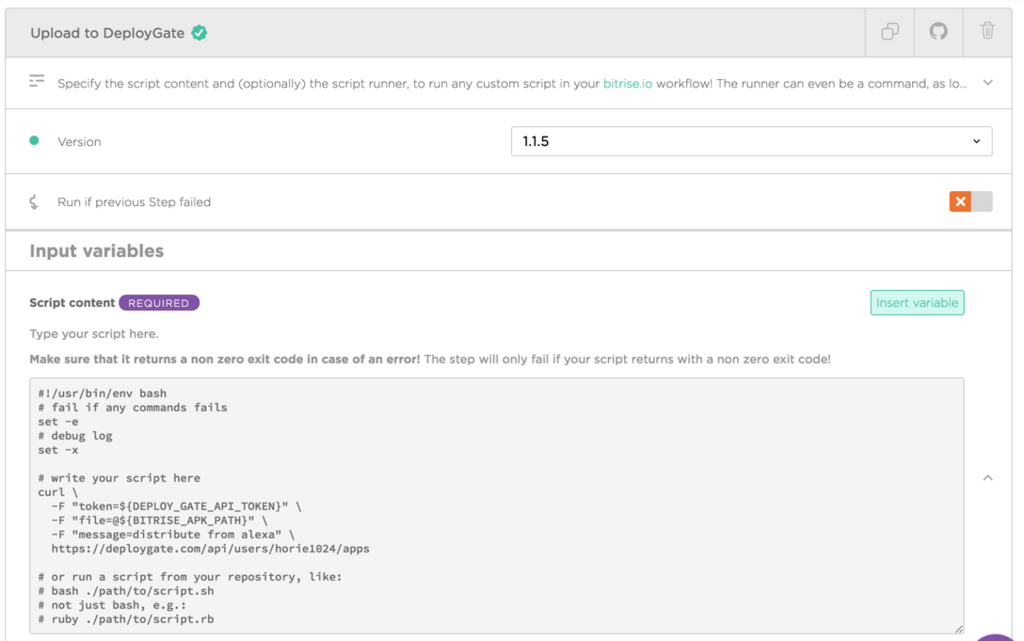Open the Version 1.1.5 dropdown
The width and height of the screenshot is (1024, 641).
pyautogui.click(x=751, y=142)
